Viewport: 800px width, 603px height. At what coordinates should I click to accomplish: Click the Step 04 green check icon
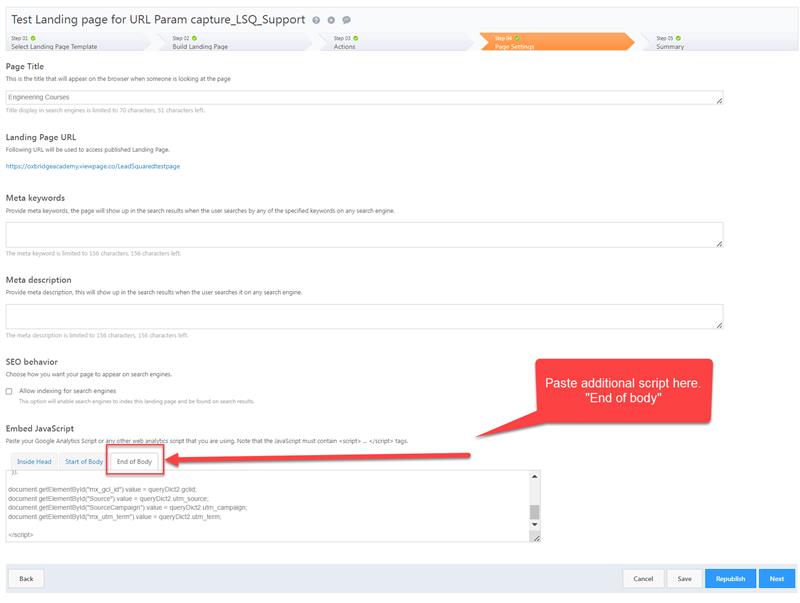pos(517,38)
